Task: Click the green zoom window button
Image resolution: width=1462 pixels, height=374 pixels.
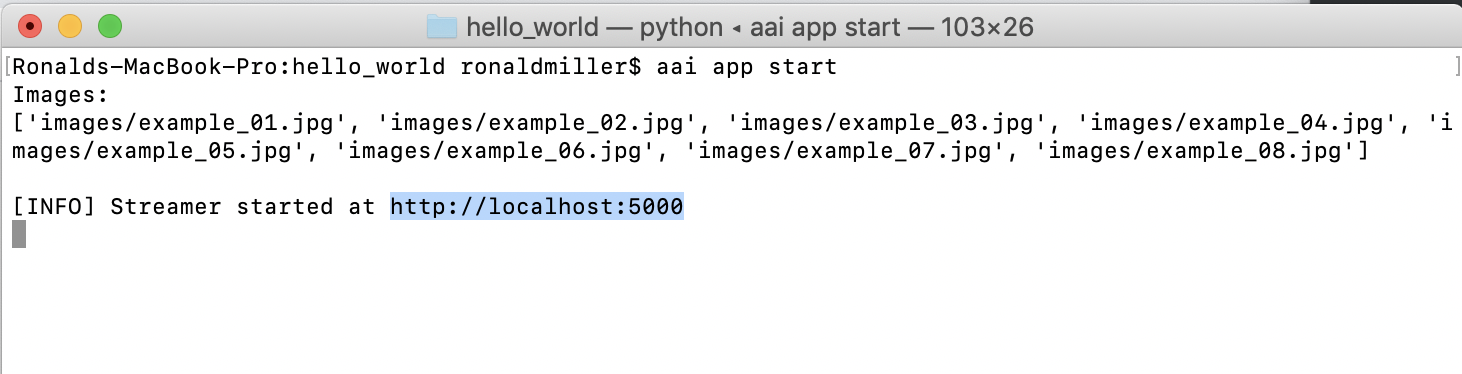Action: 110,26
